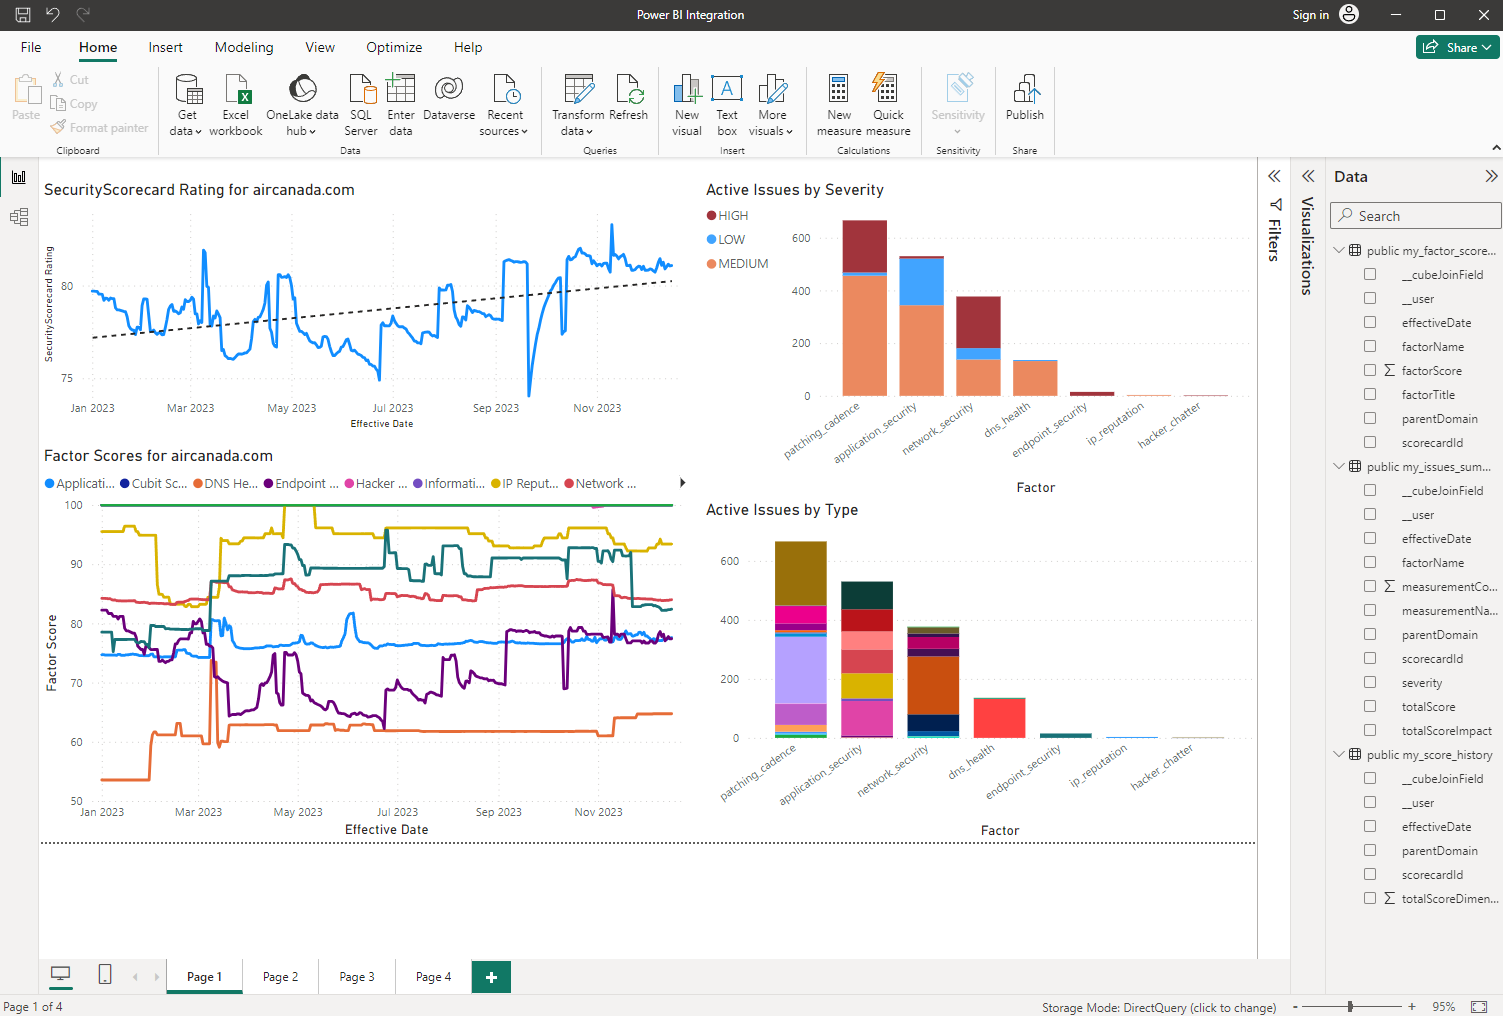Open the Optimize ribbon tab
1503x1016 pixels.
coord(394,47)
